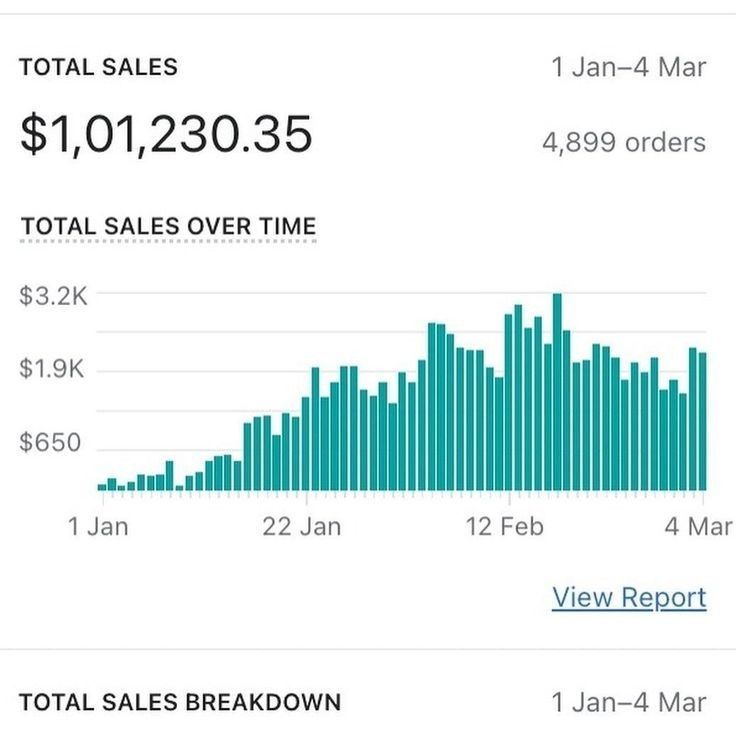Viewport: 736px width, 736px height.
Task: Select the bar above the 12 Feb tick
Action: (x=509, y=401)
